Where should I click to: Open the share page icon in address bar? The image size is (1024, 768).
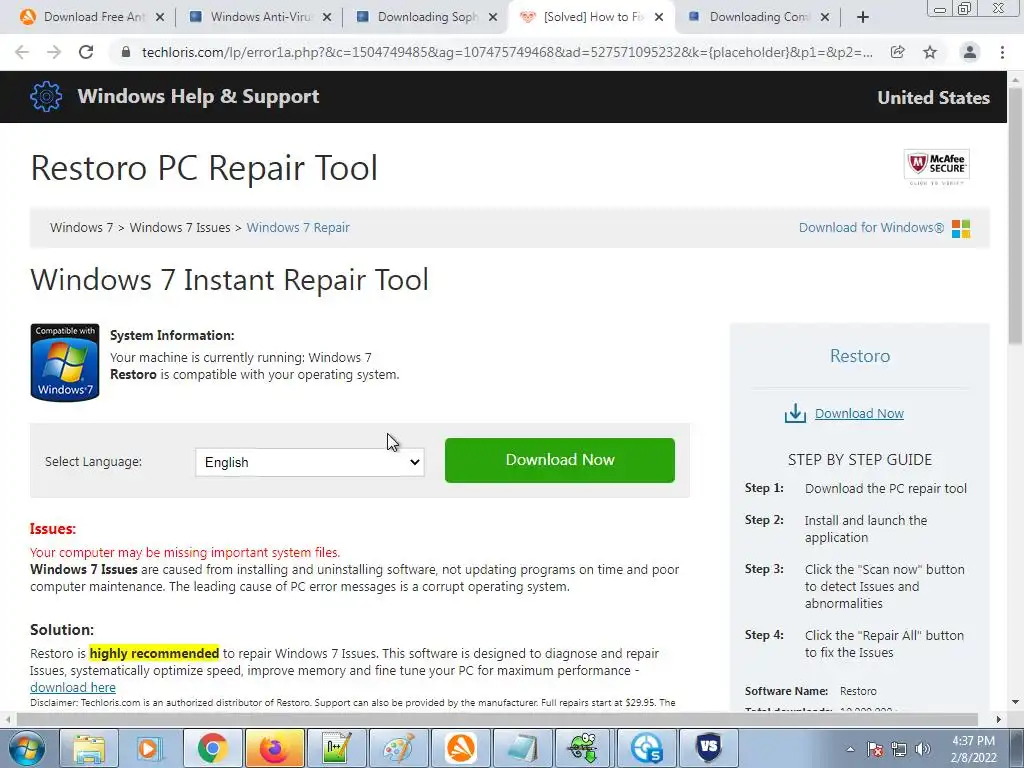898,52
